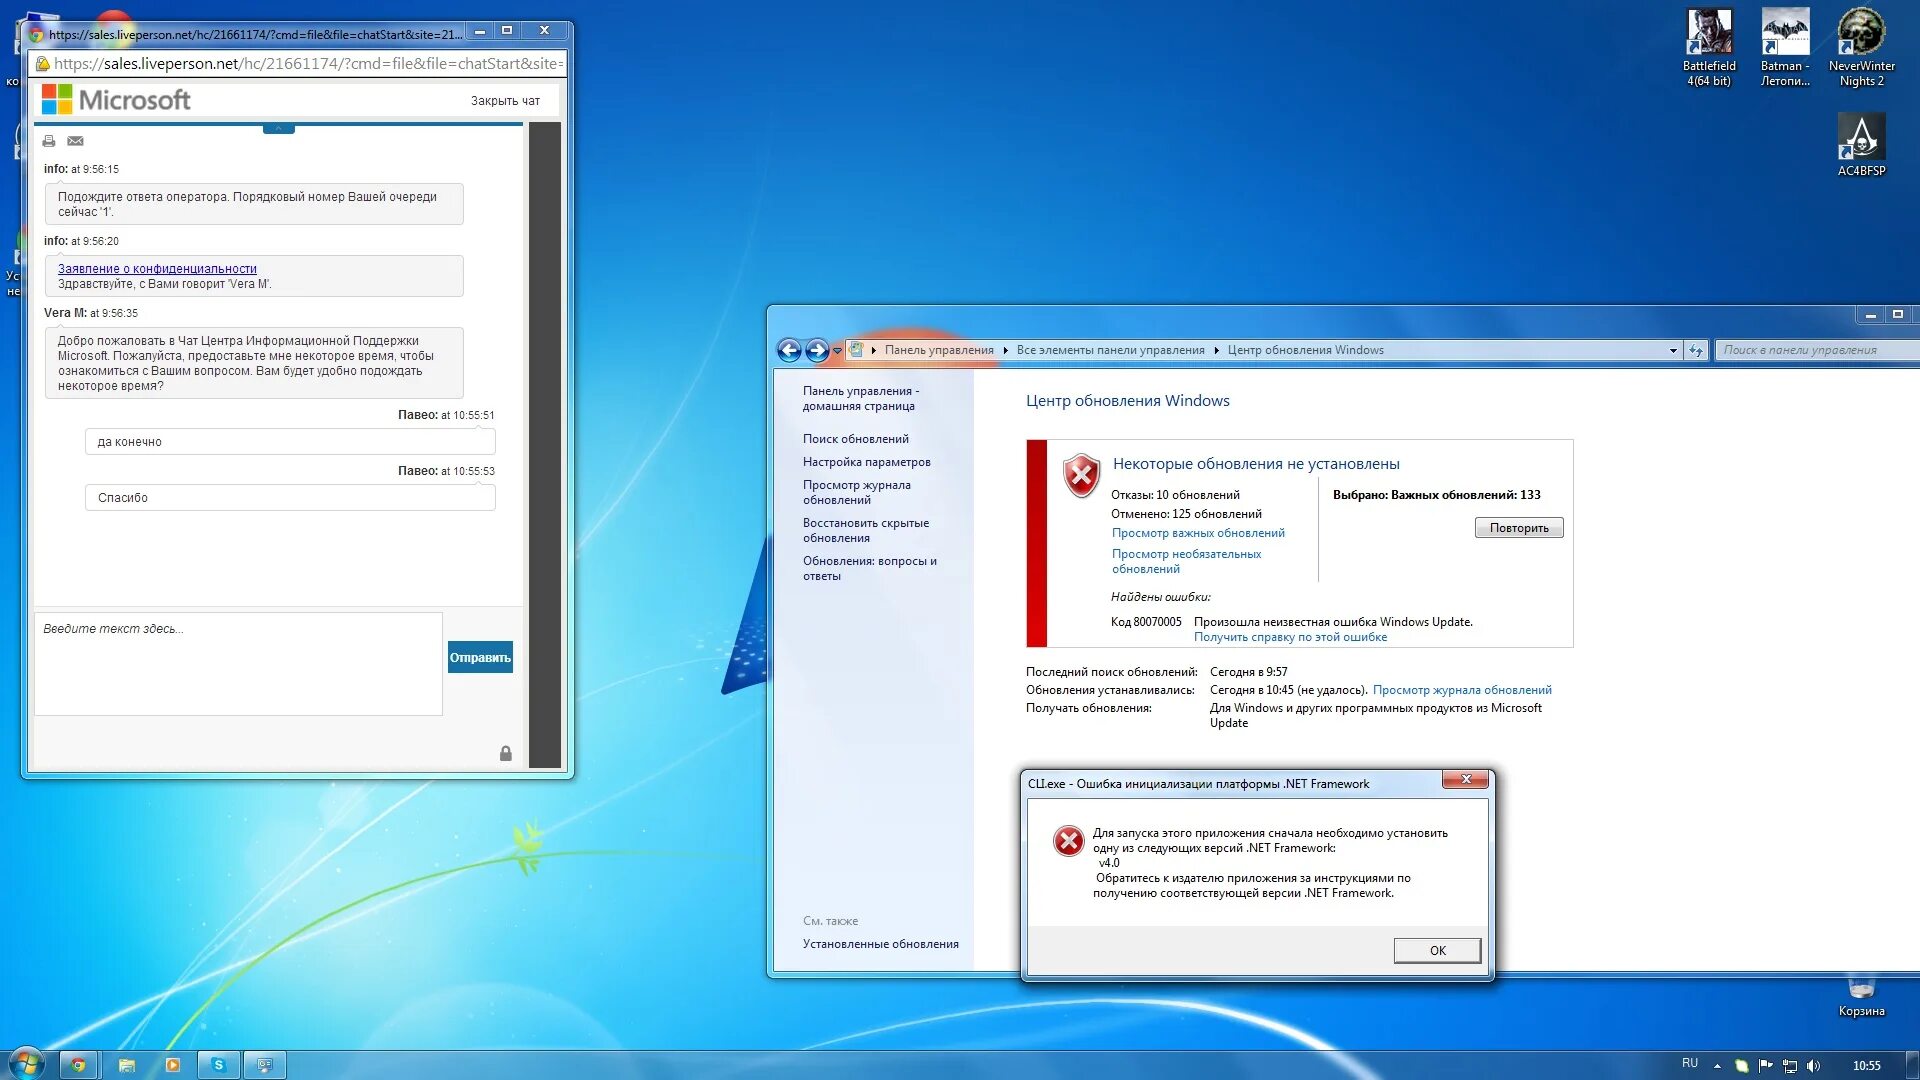
Task: Open «Просмотр важных обновлений» link
Action: click(1199, 533)
